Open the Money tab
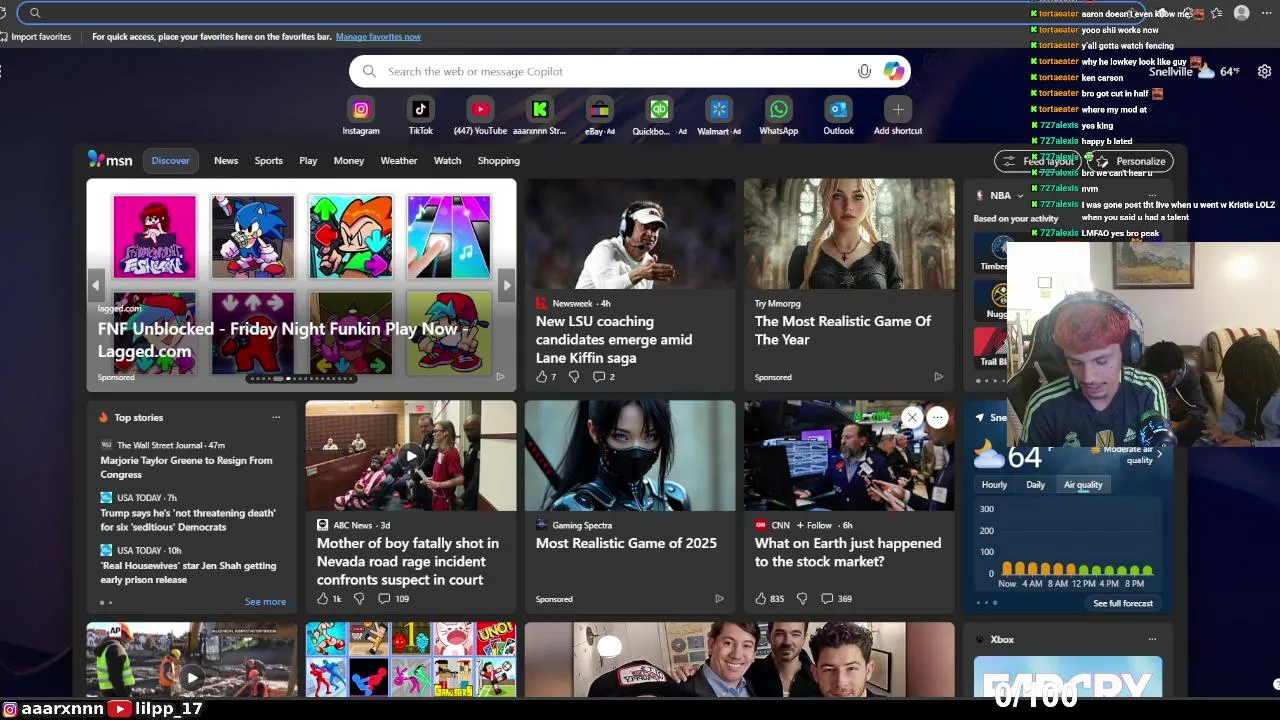Viewport: 1280px width, 720px height. (x=348, y=160)
